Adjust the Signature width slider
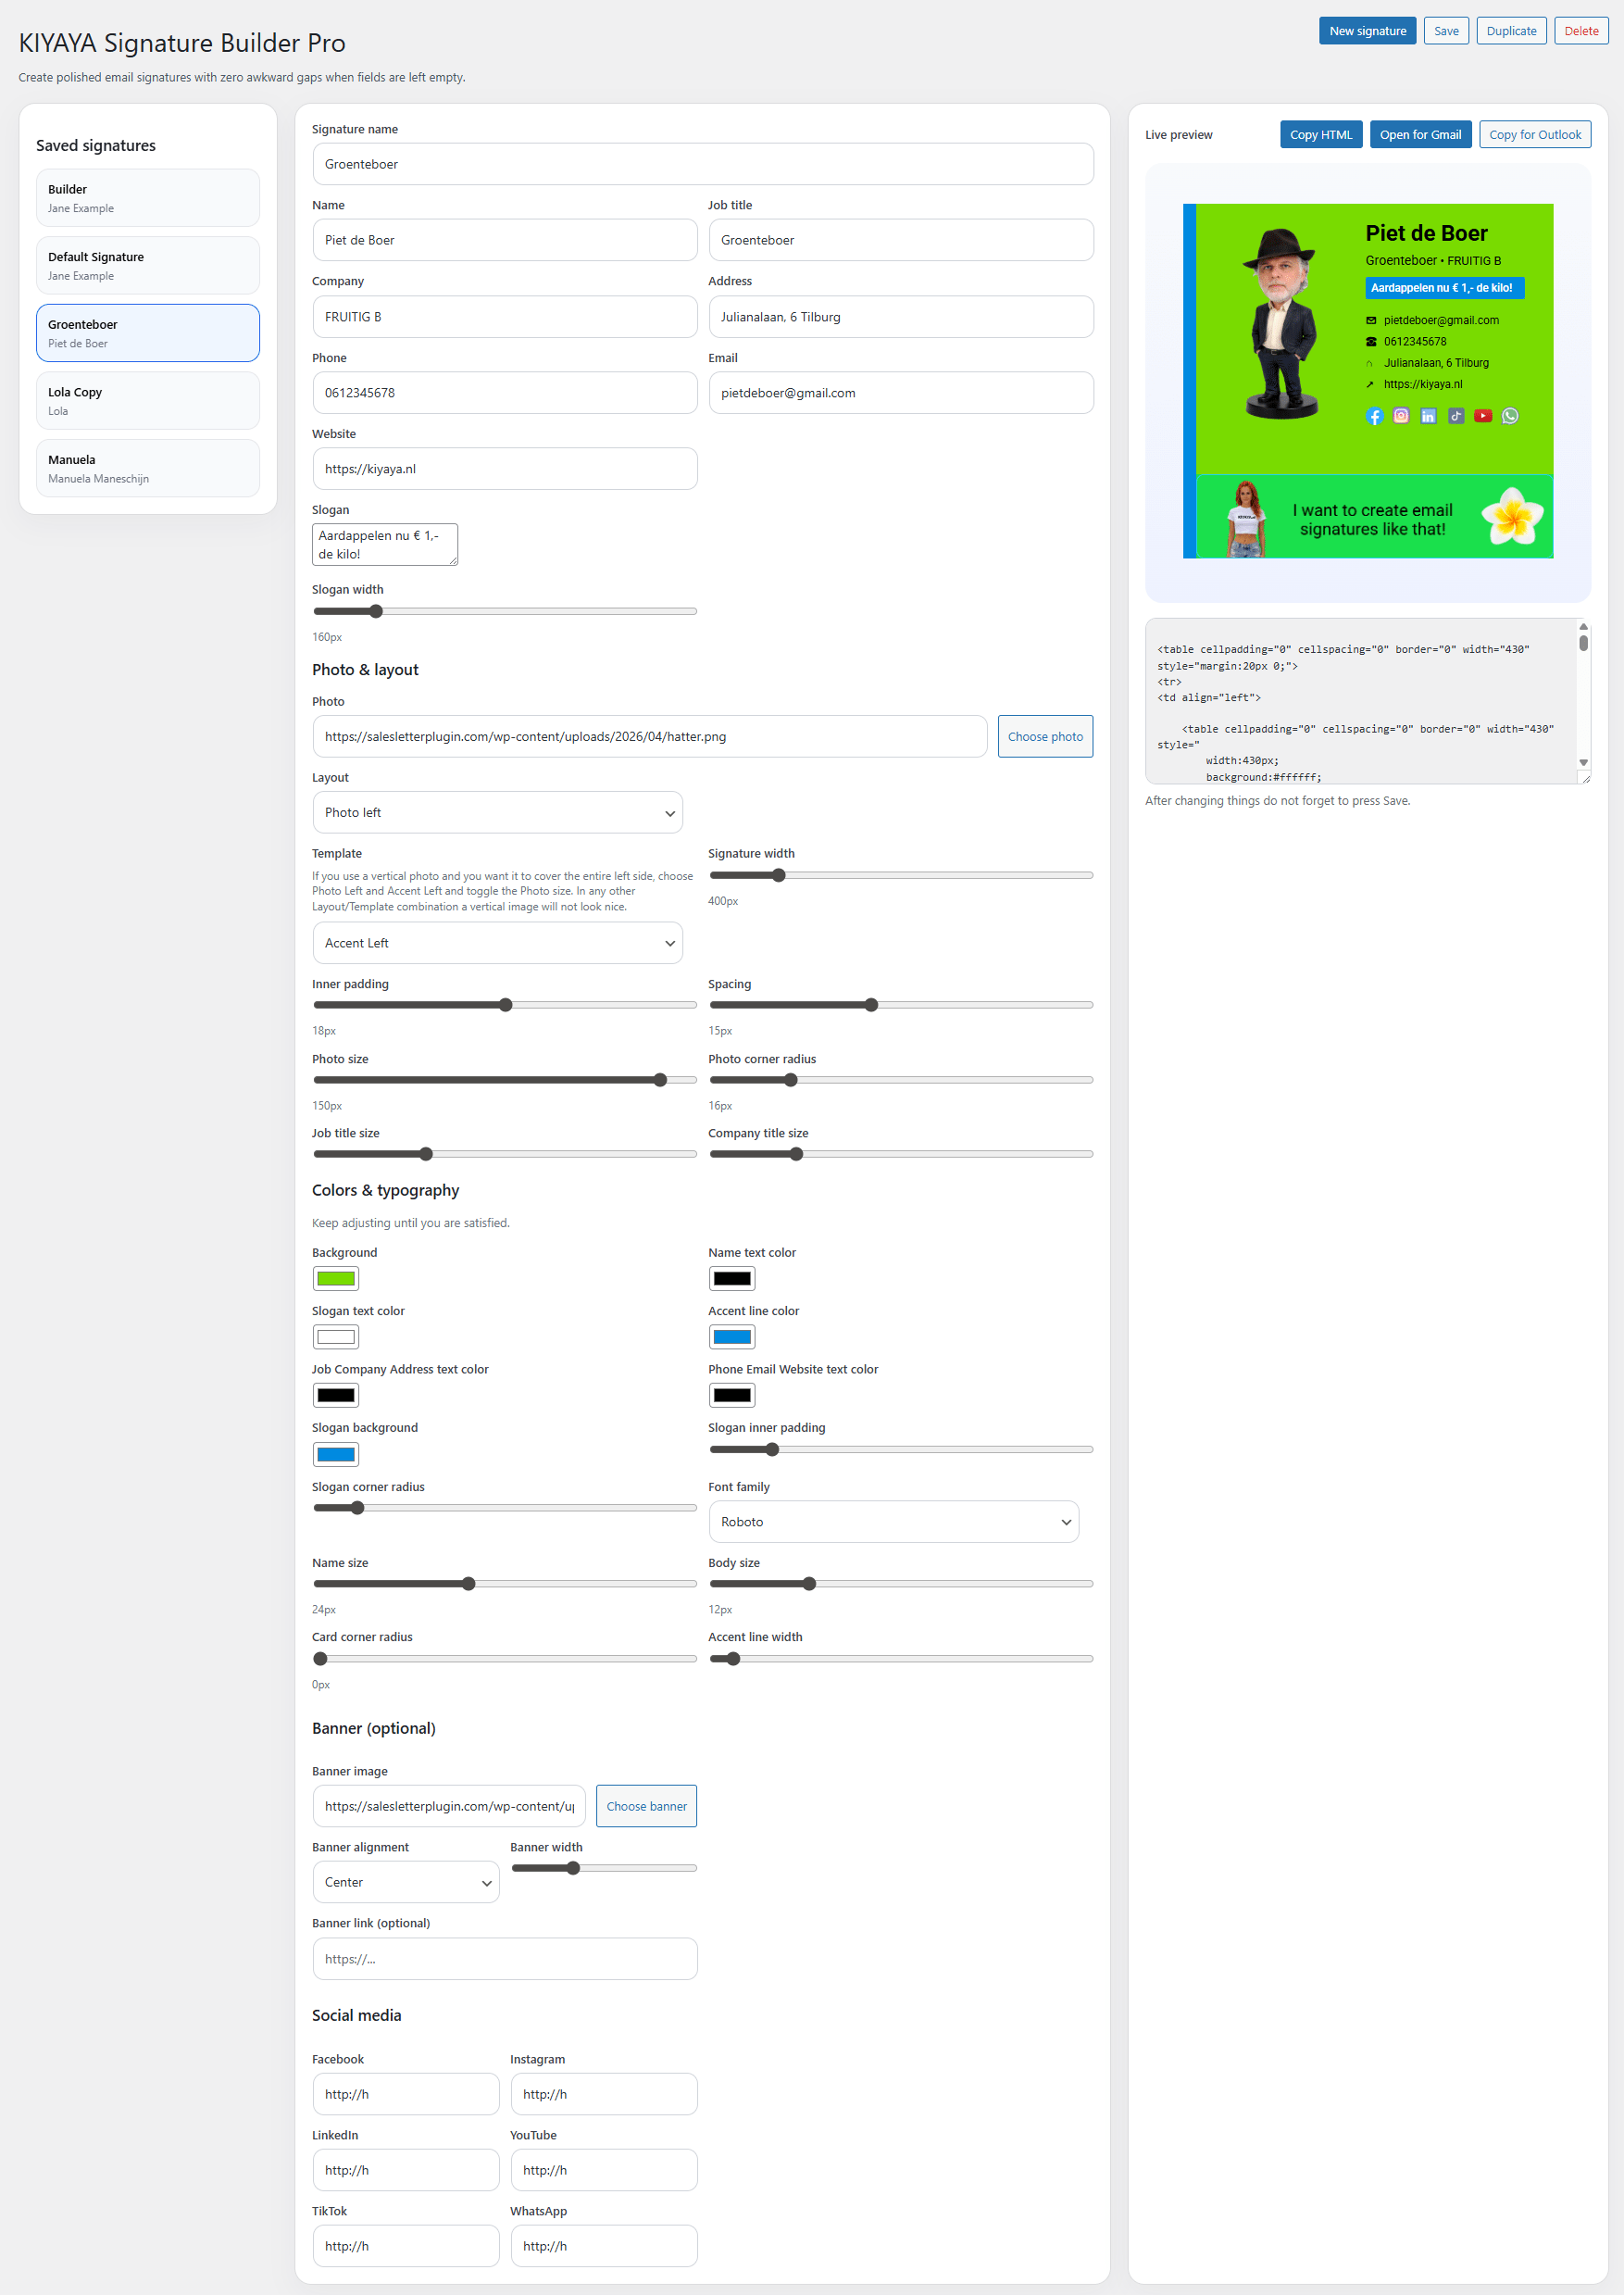This screenshot has height=2295, width=1624. coord(779,874)
